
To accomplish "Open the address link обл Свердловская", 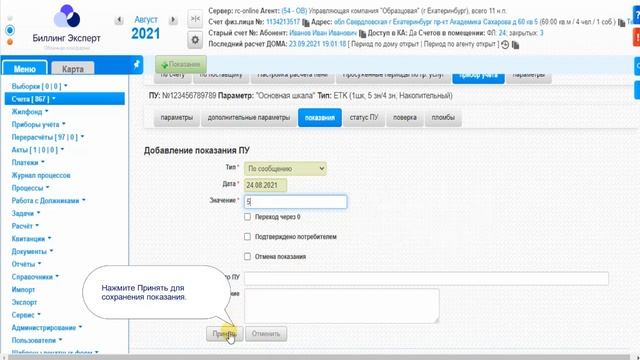I will click(436, 22).
